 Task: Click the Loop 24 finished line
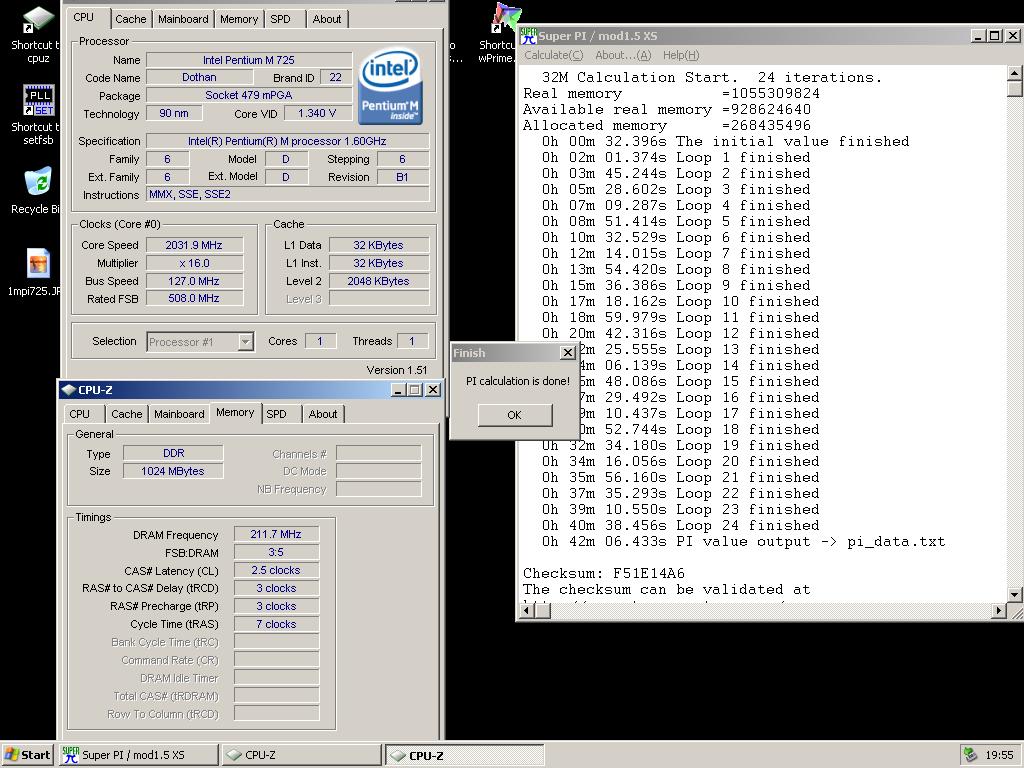coord(680,525)
